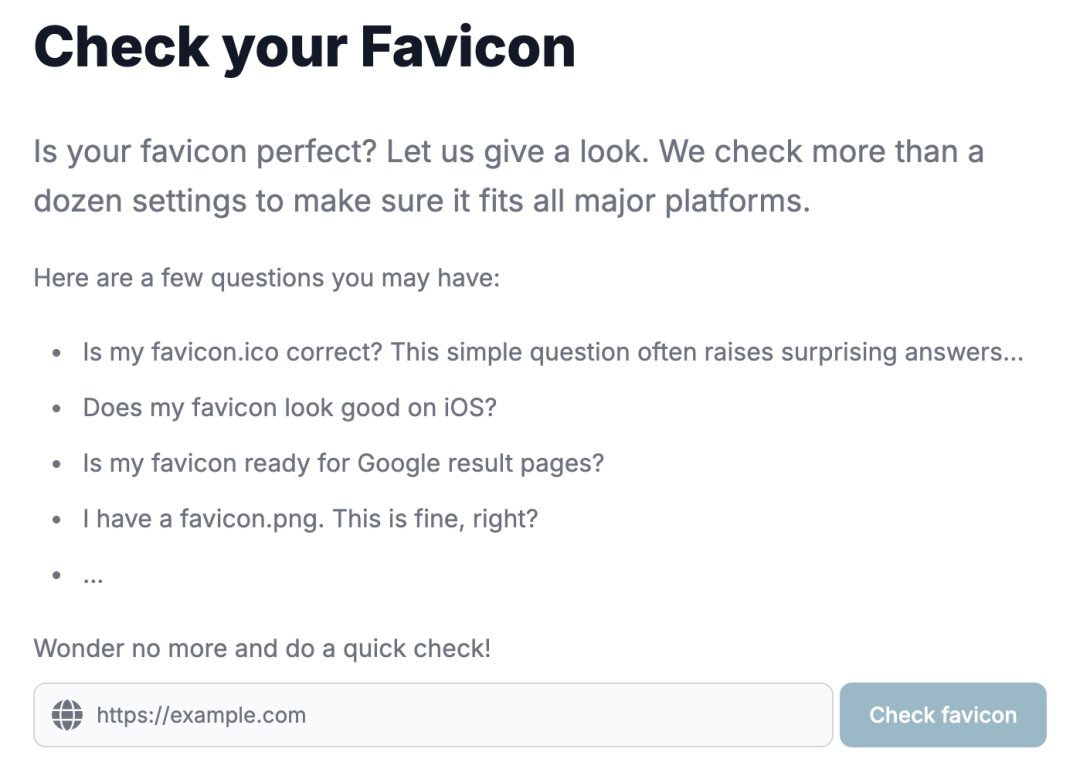Click the "Check your Favicon" heading
Screen dimensions: 1080x769
[x=304, y=48]
